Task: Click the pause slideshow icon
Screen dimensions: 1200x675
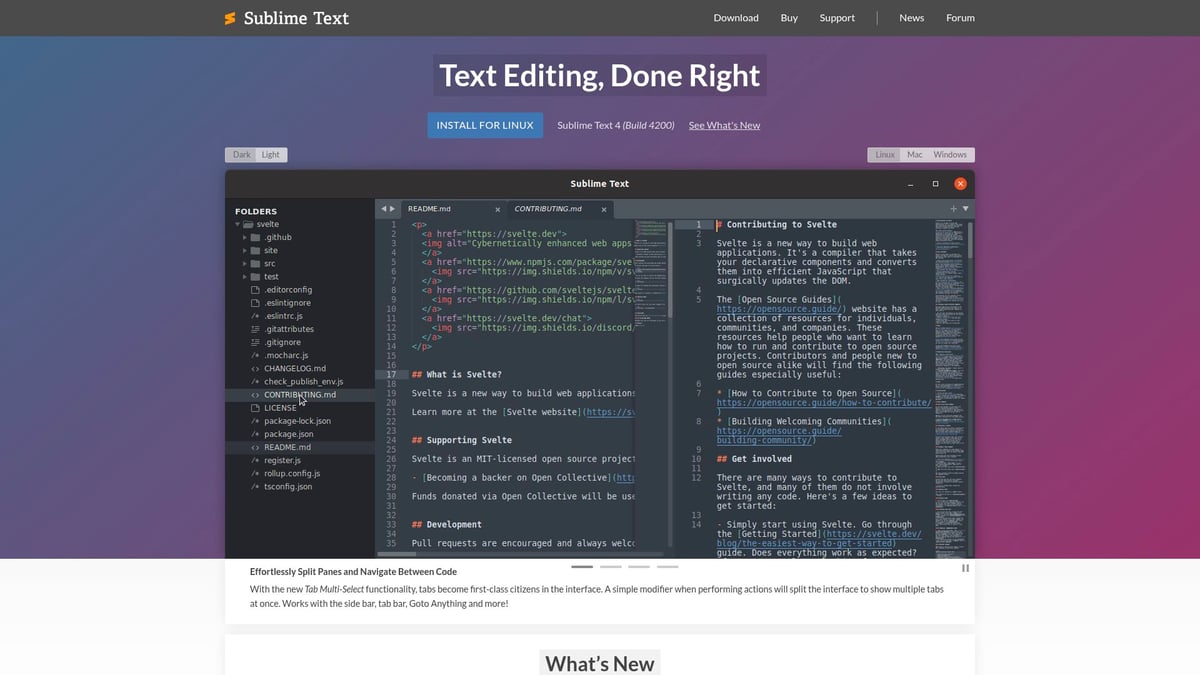Action: pyautogui.click(x=965, y=568)
